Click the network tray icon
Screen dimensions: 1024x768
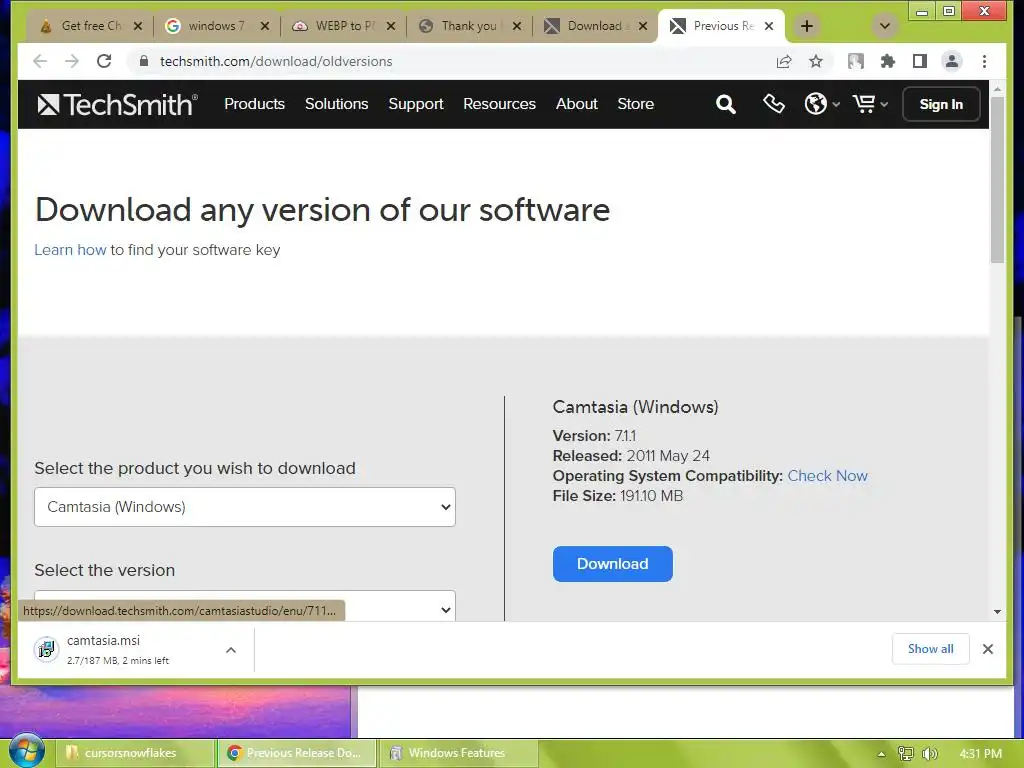906,754
